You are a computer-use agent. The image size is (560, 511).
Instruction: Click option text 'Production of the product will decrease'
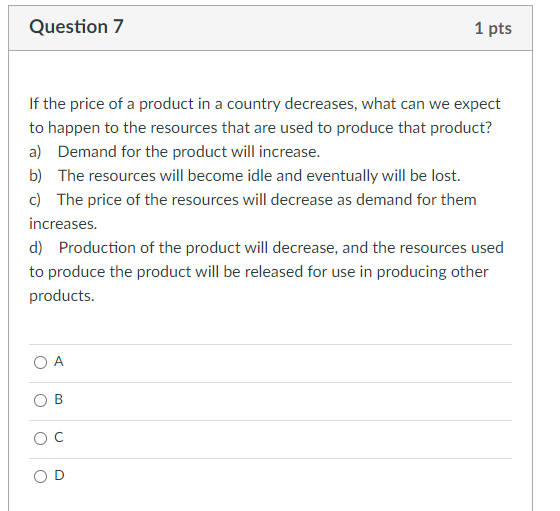266,272
